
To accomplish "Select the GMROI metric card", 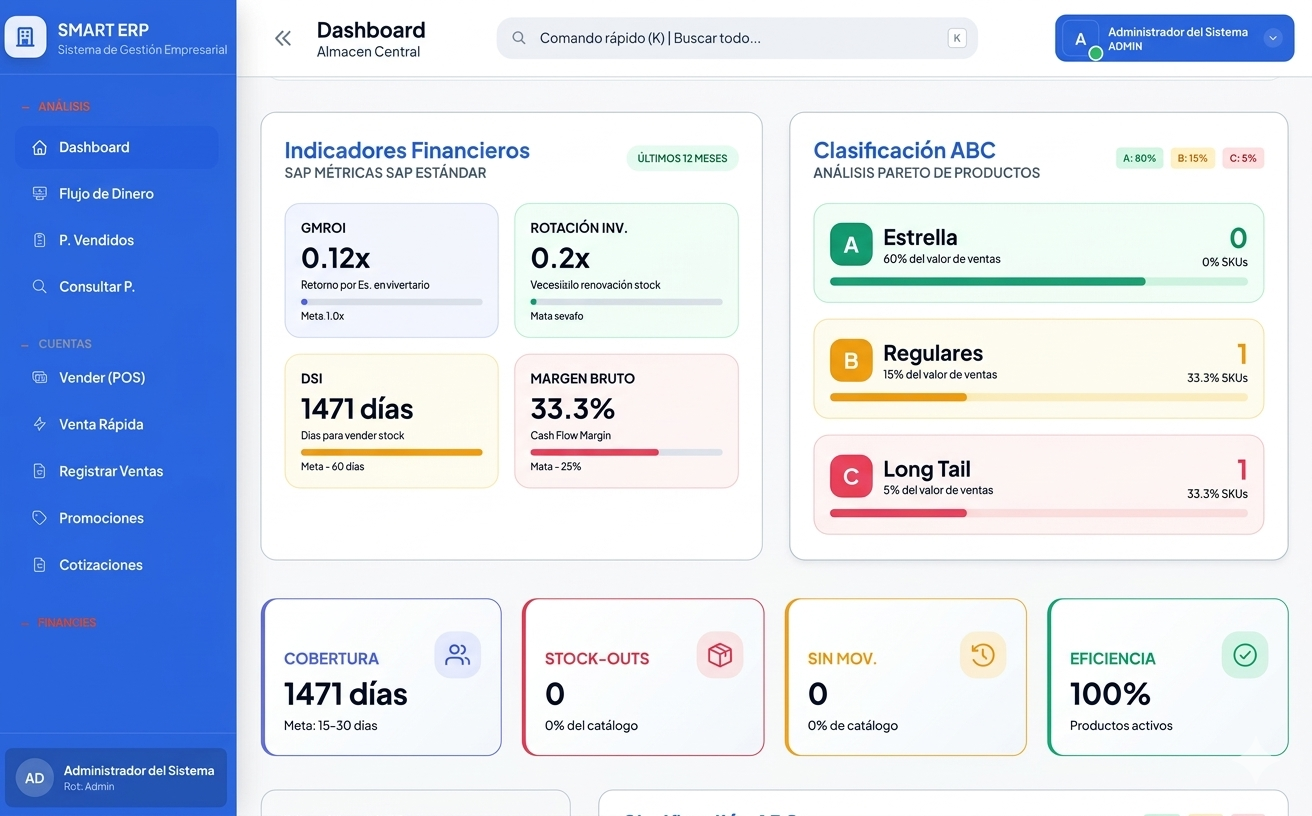I will pyautogui.click(x=392, y=270).
